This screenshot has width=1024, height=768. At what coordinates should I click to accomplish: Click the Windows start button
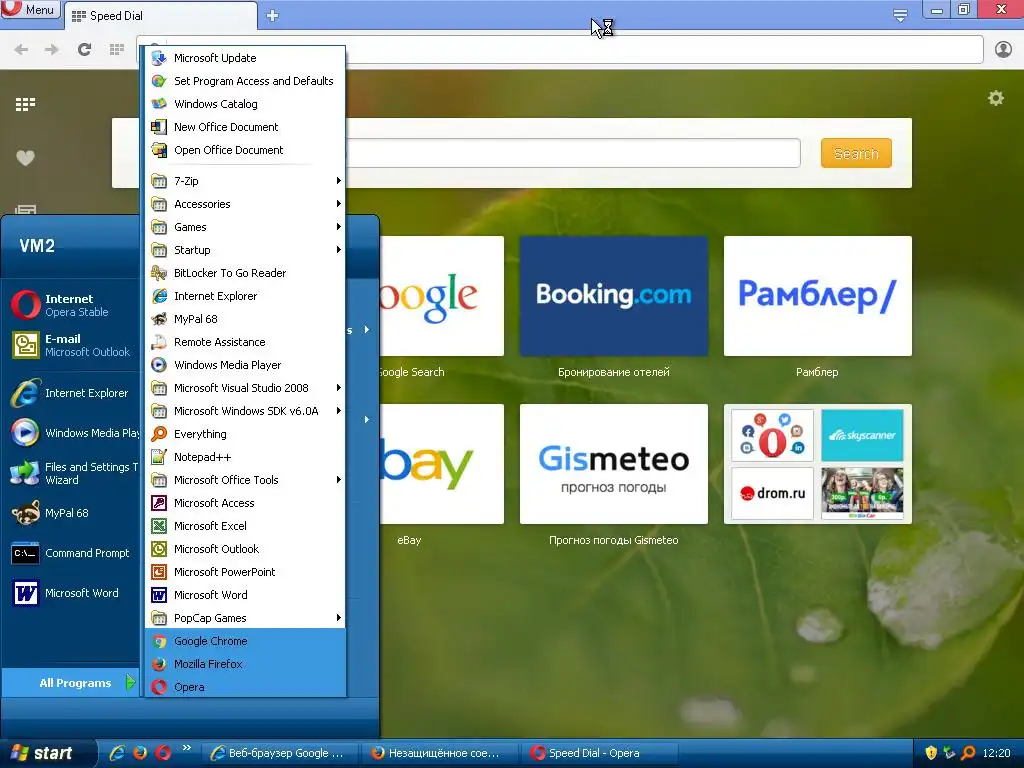pos(47,754)
